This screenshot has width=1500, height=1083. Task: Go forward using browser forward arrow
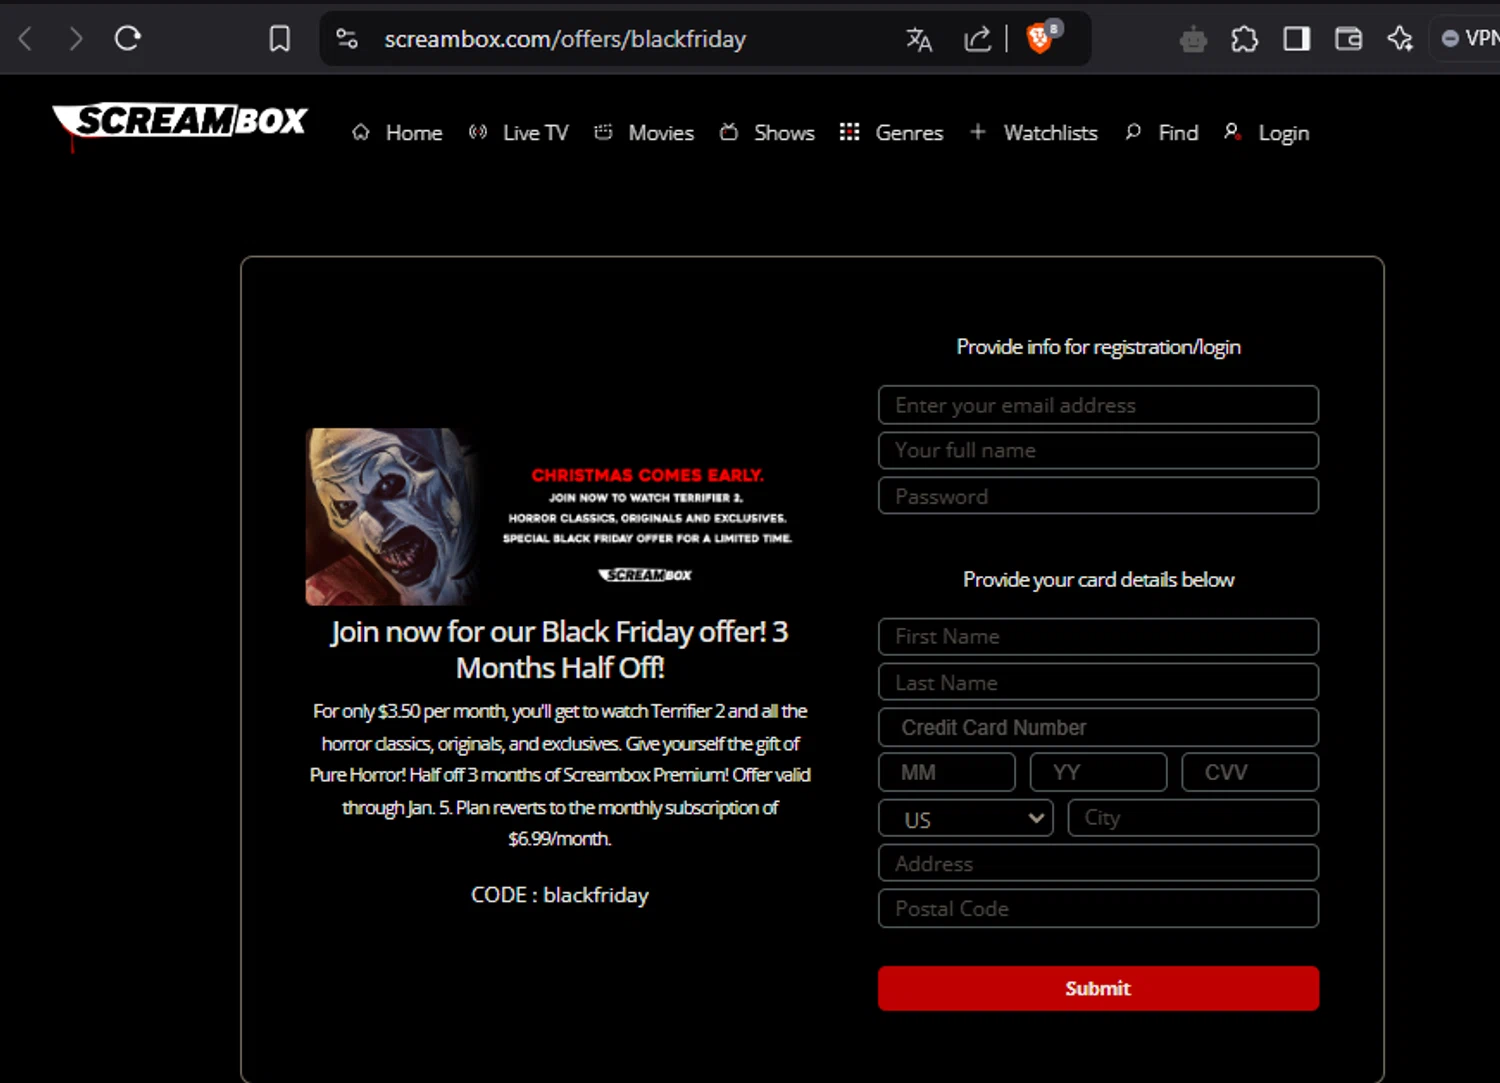point(76,39)
